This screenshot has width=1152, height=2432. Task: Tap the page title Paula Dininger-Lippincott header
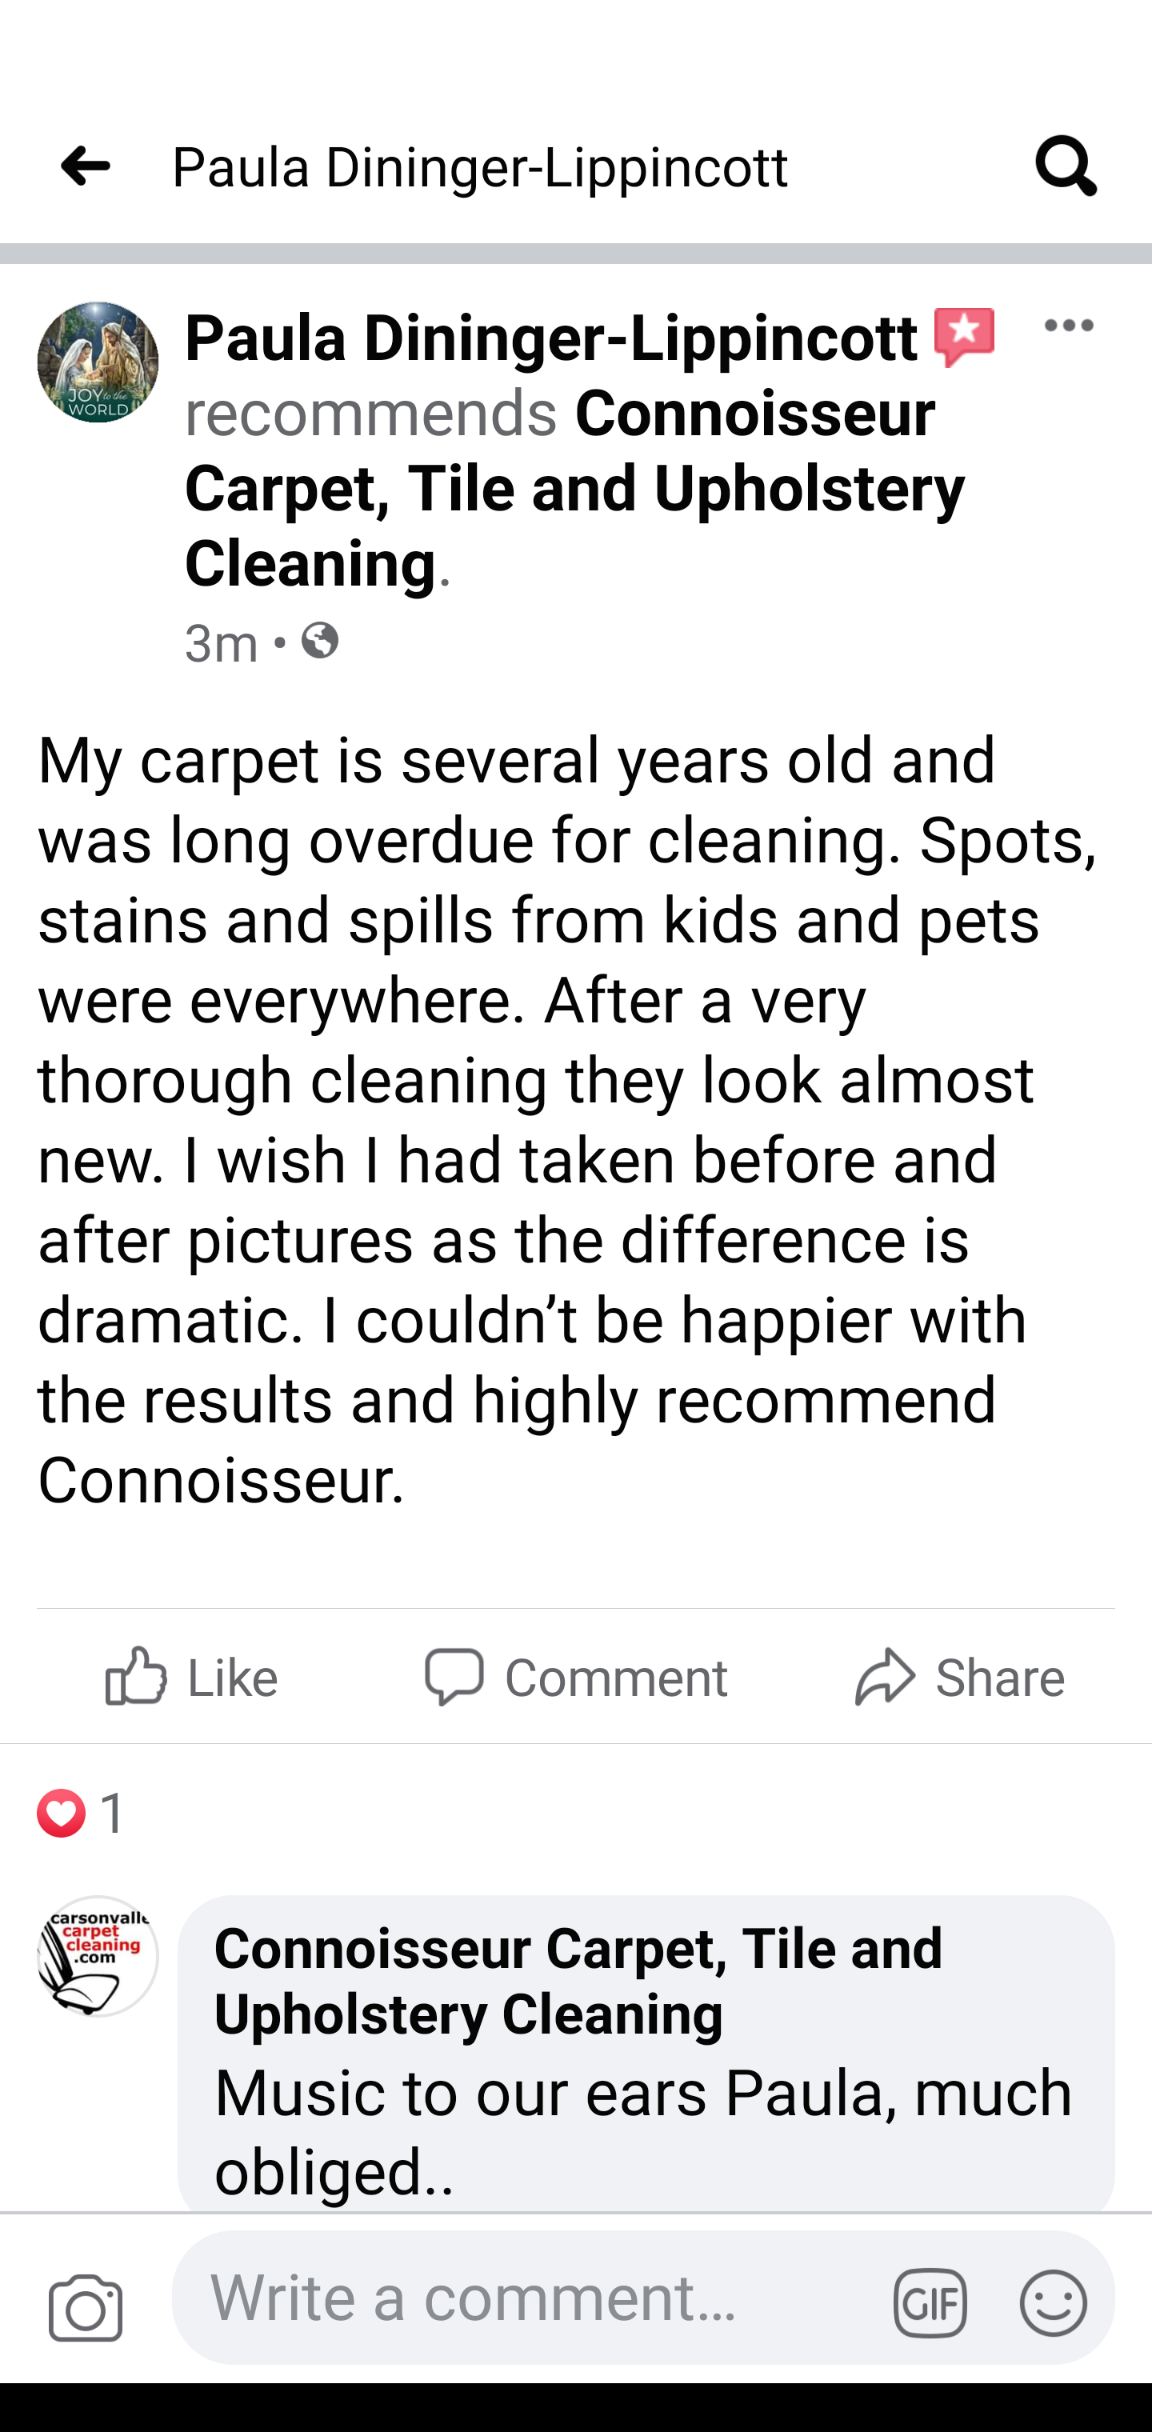point(480,167)
